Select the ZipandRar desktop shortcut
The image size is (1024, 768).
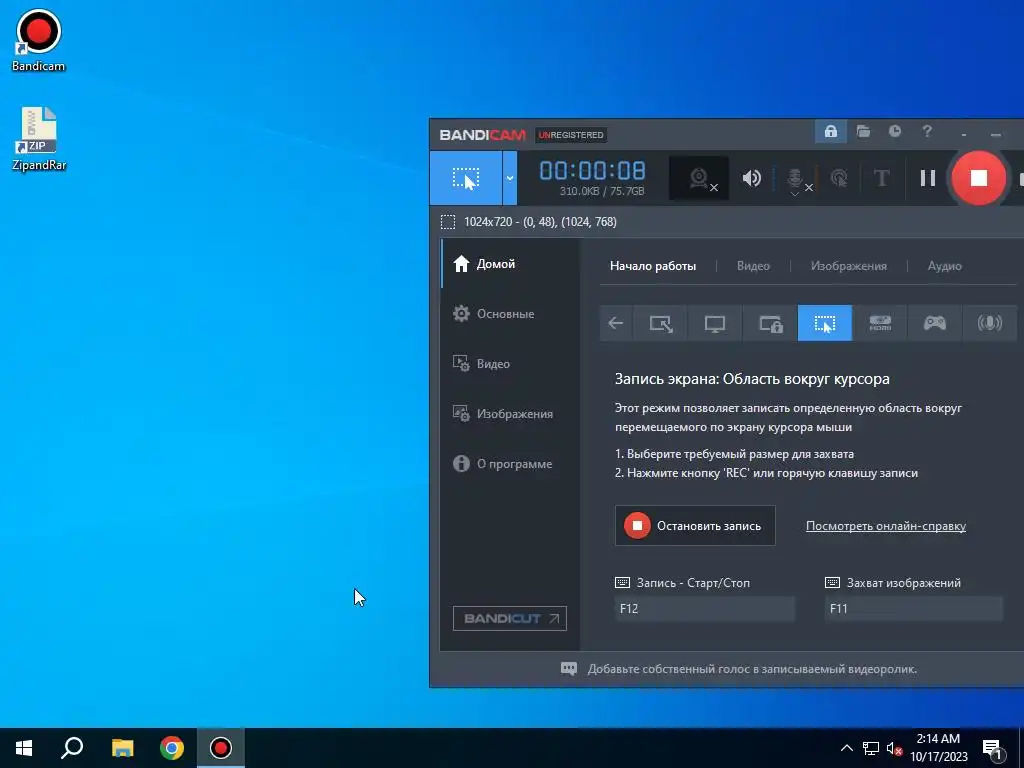pos(39,138)
